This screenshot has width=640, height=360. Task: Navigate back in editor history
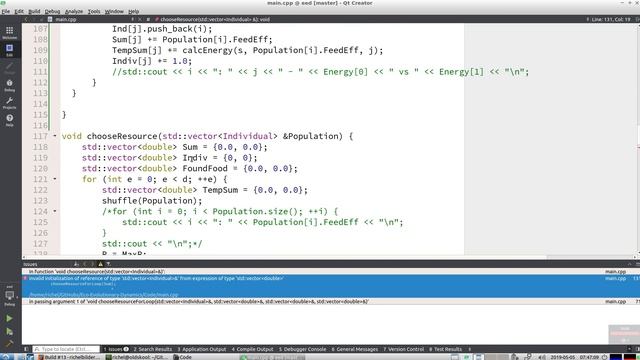pos(27,19)
